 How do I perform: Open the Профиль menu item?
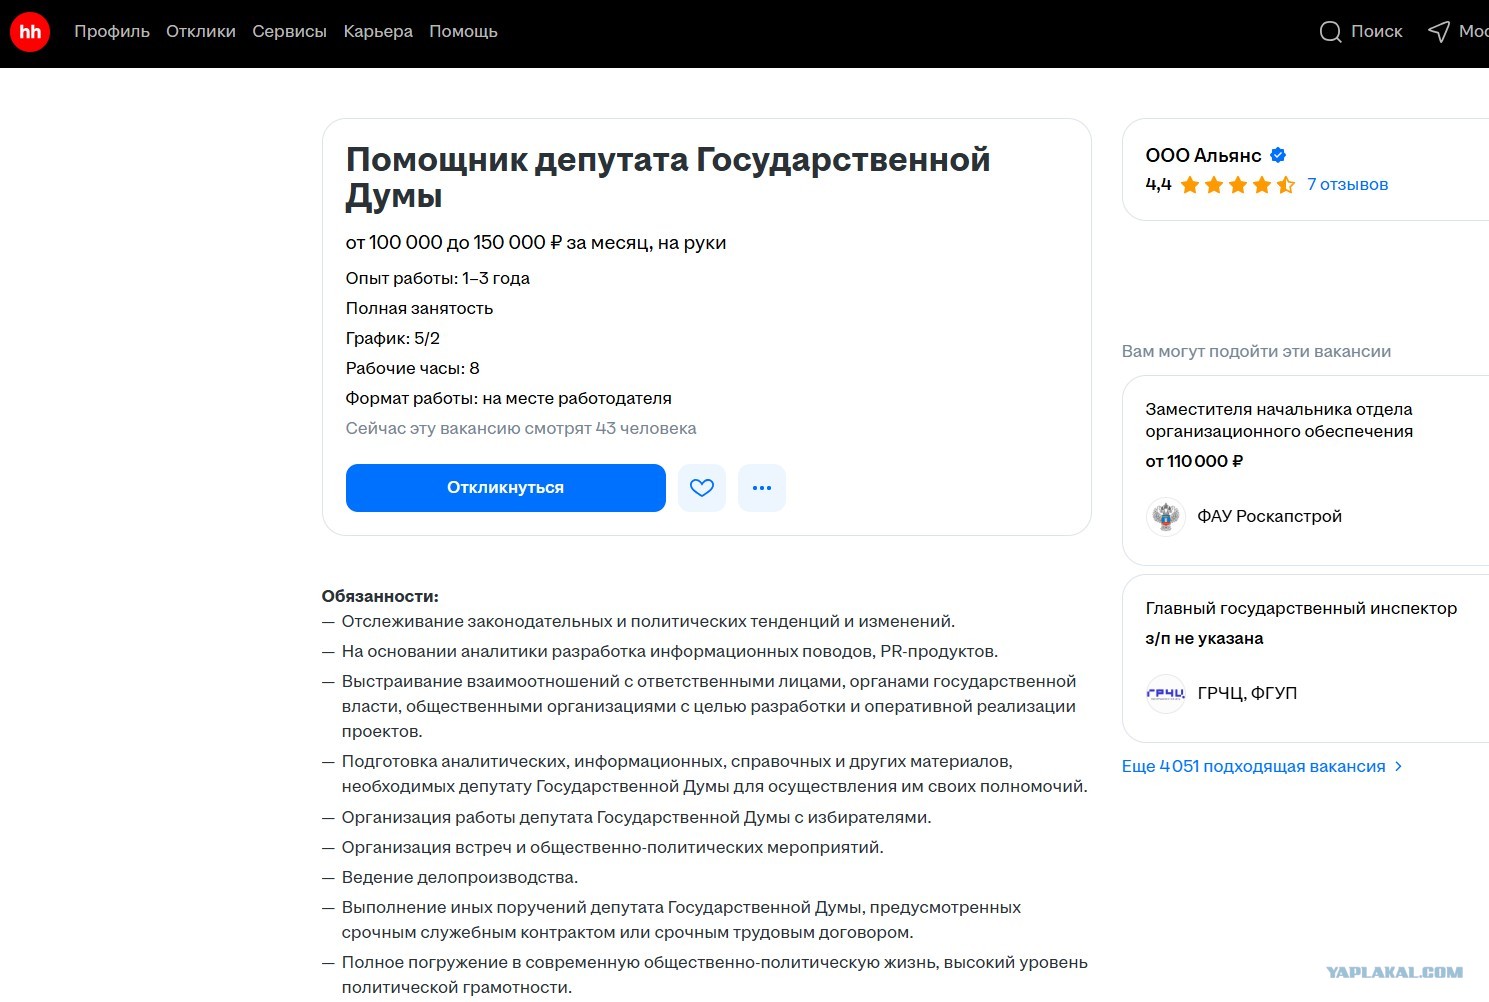pos(112,32)
